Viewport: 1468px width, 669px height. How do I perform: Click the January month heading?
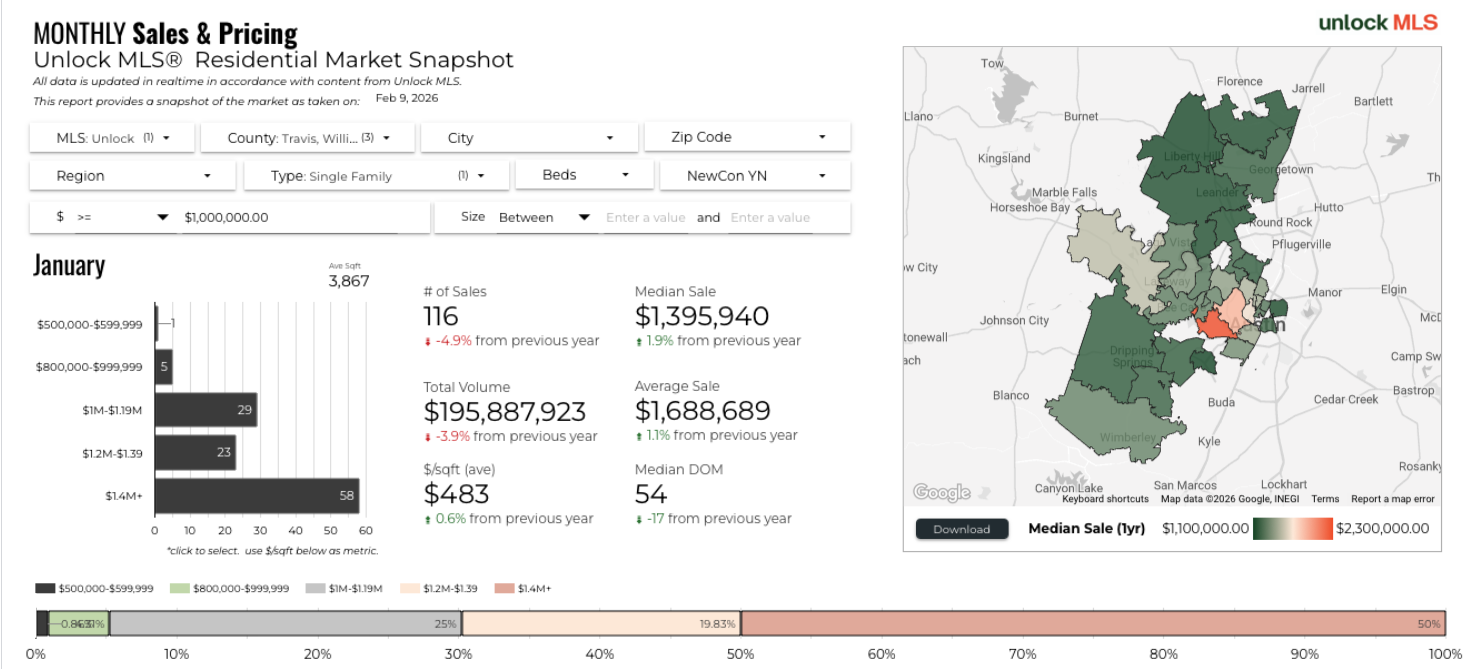[x=69, y=265]
